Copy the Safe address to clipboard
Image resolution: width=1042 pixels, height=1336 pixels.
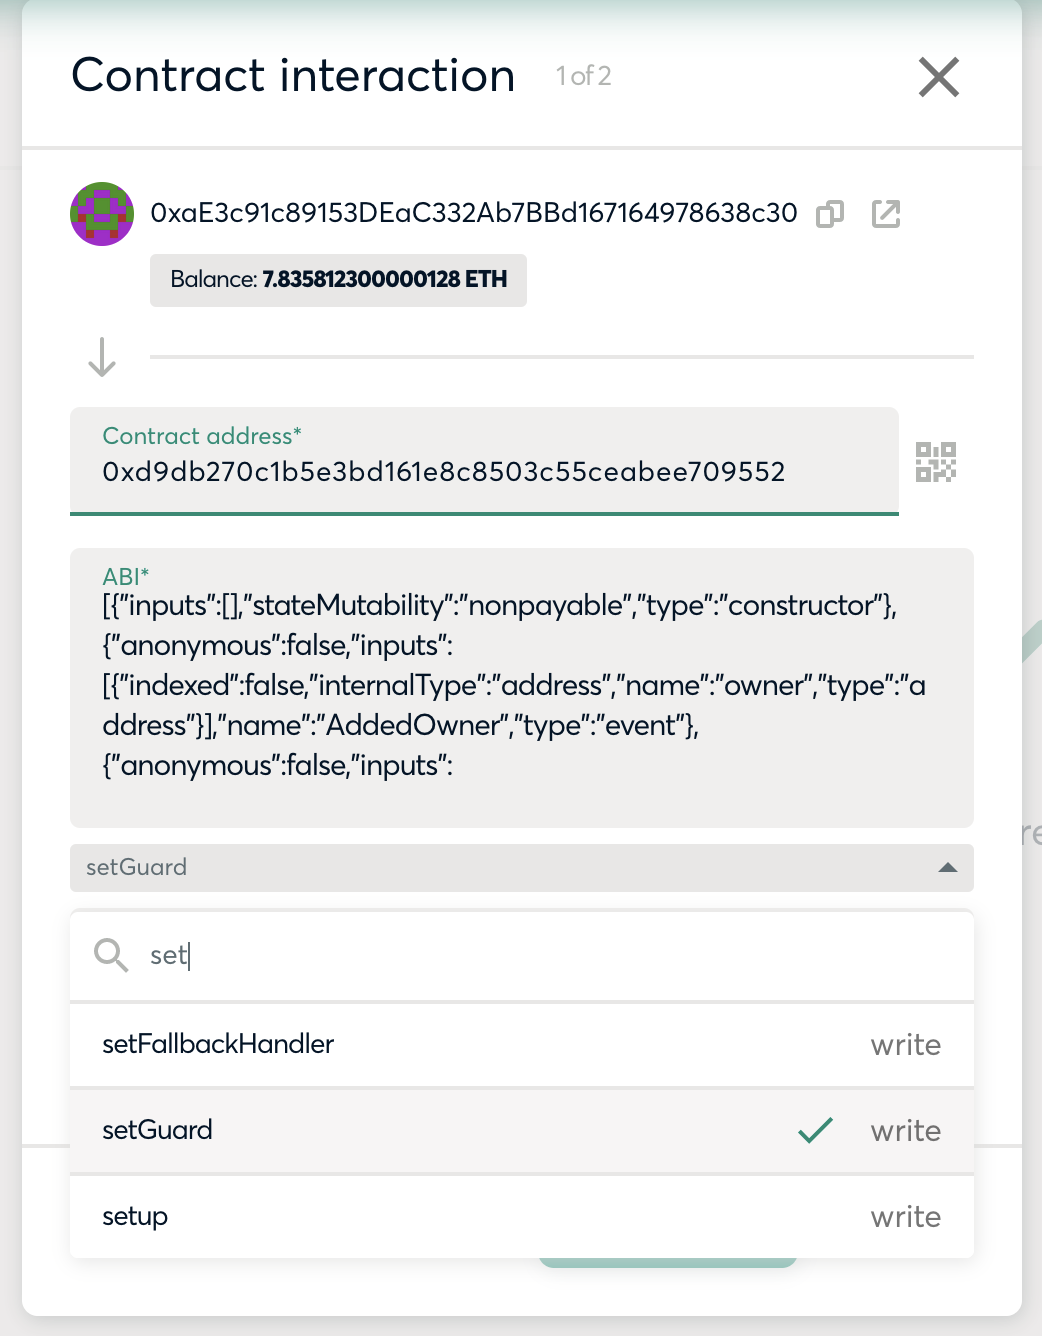point(830,214)
